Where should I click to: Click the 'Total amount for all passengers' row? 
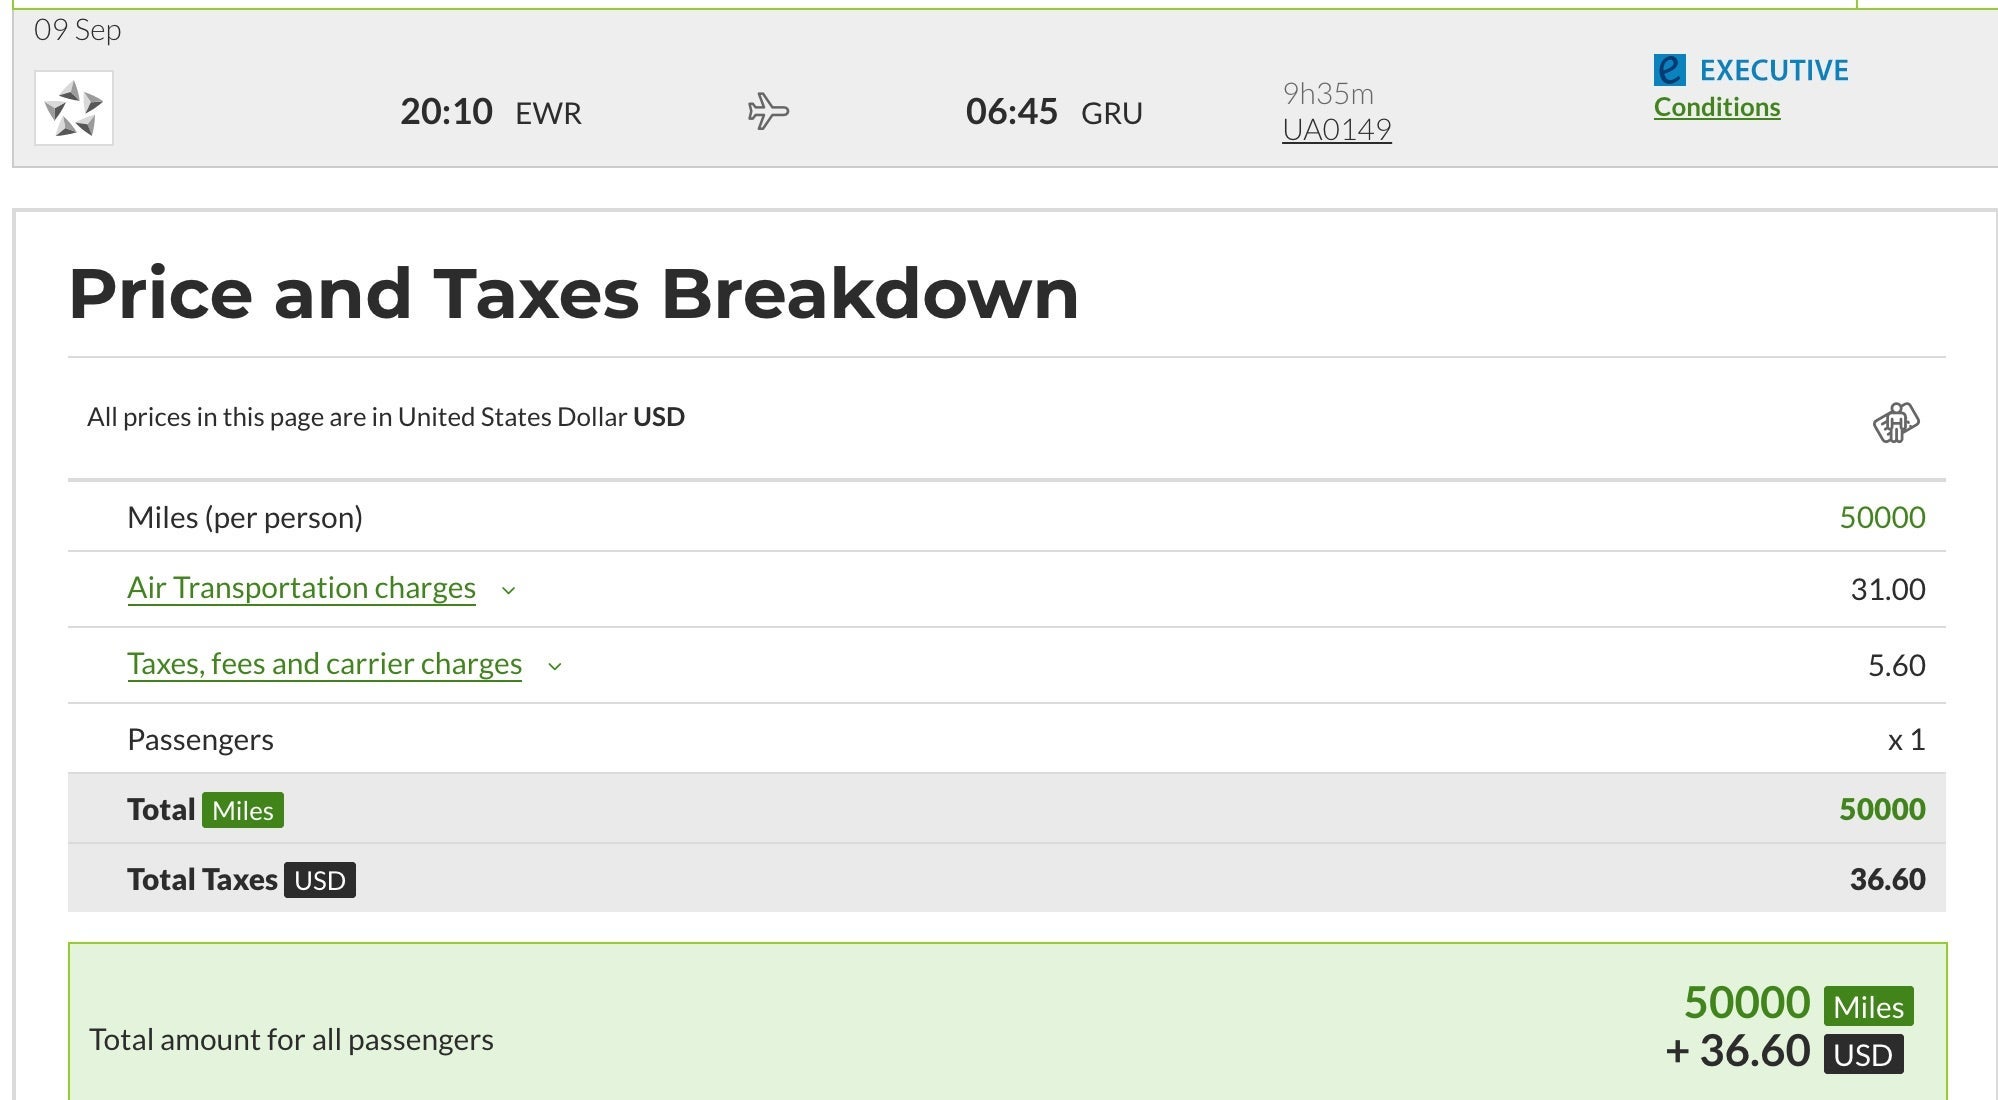[x=291, y=1040]
